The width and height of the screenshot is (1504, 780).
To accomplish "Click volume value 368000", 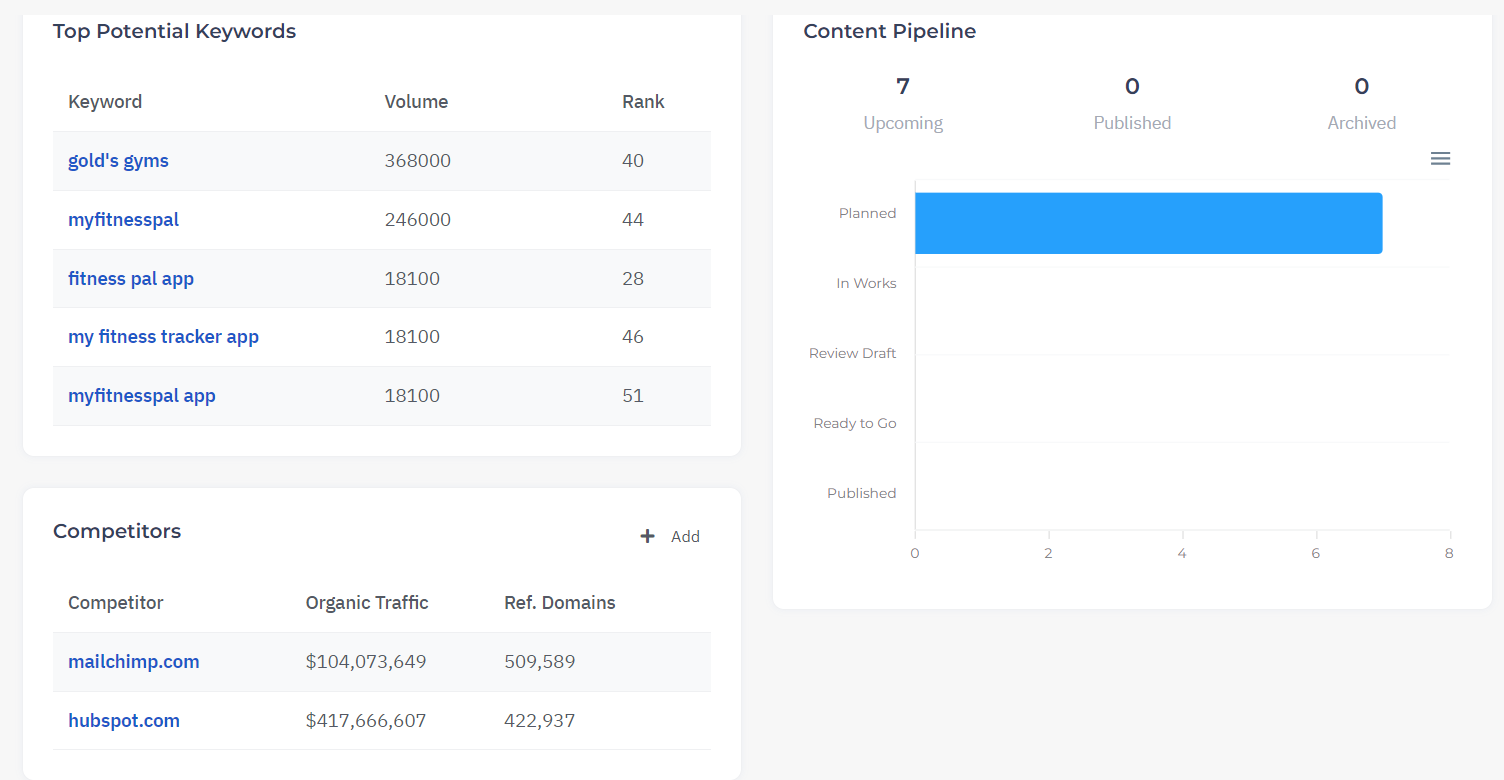I will click(418, 161).
